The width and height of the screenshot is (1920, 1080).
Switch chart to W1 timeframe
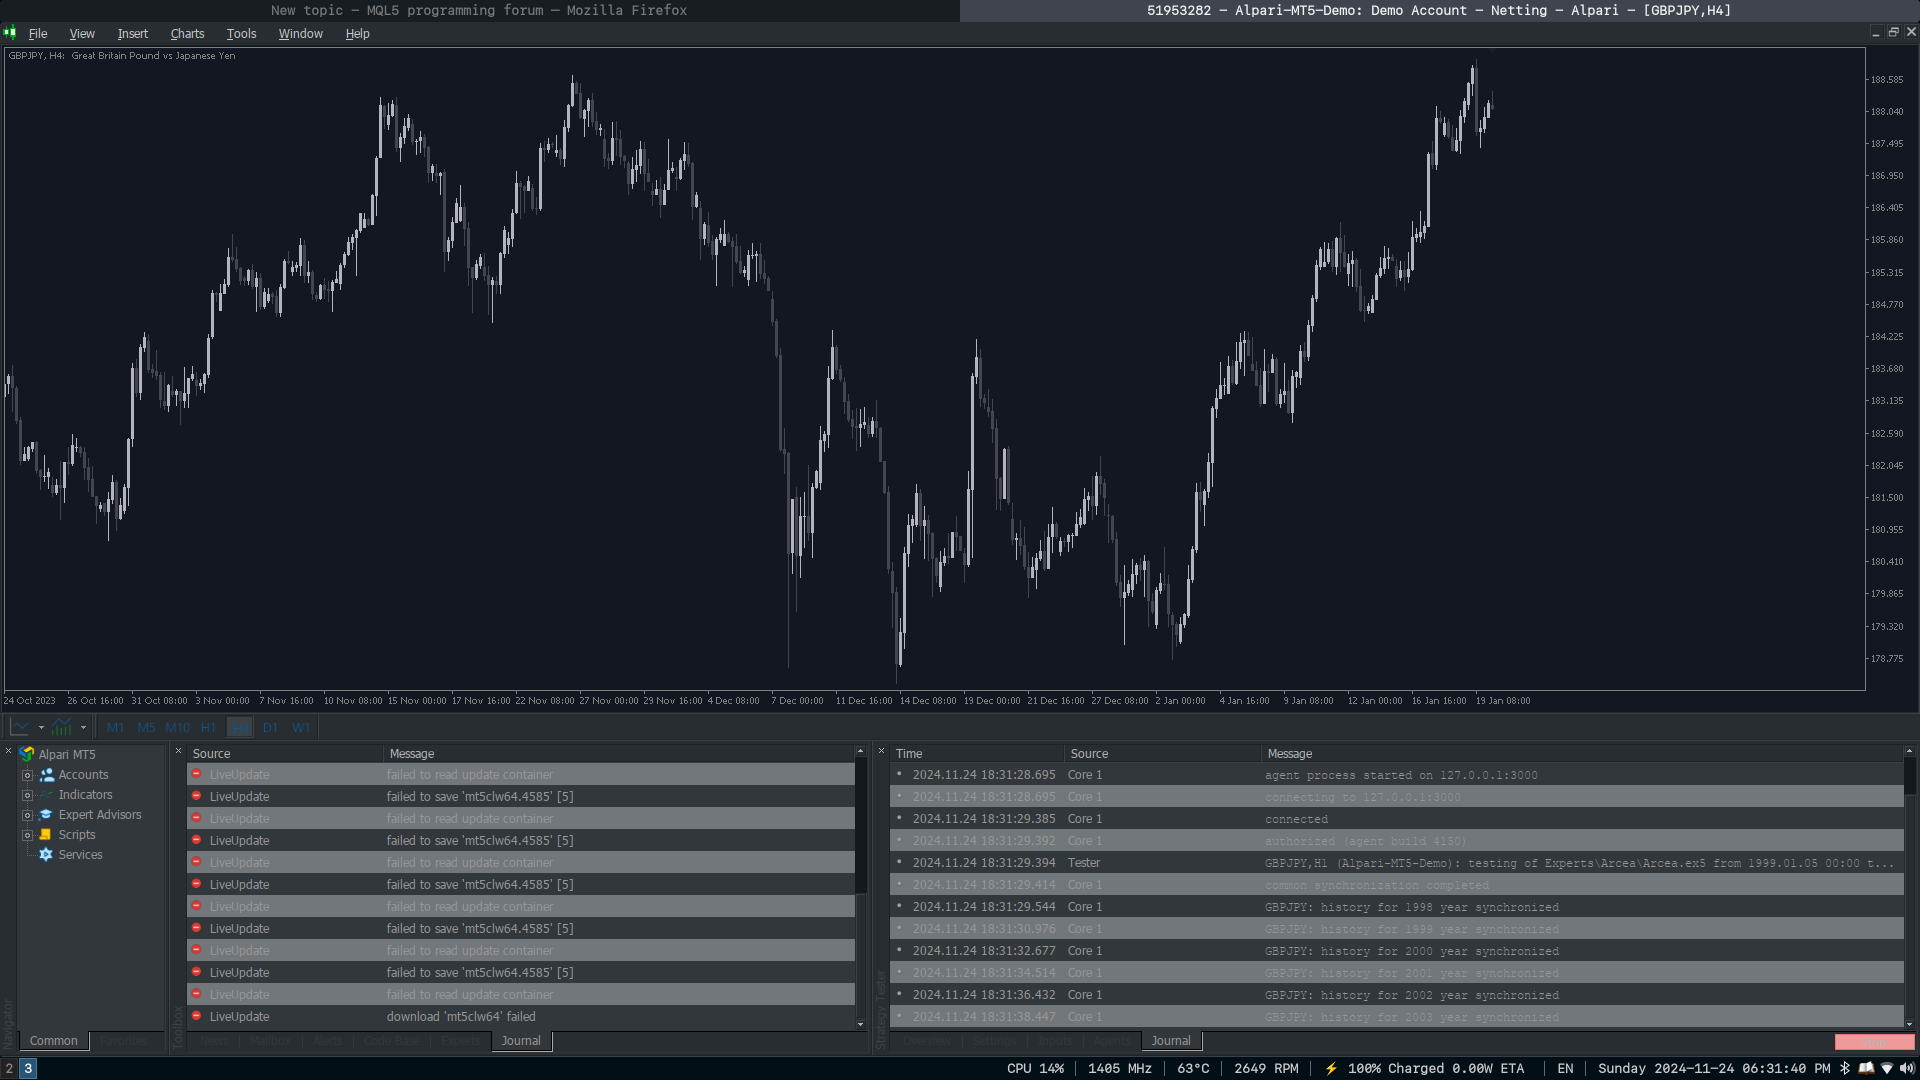301,727
